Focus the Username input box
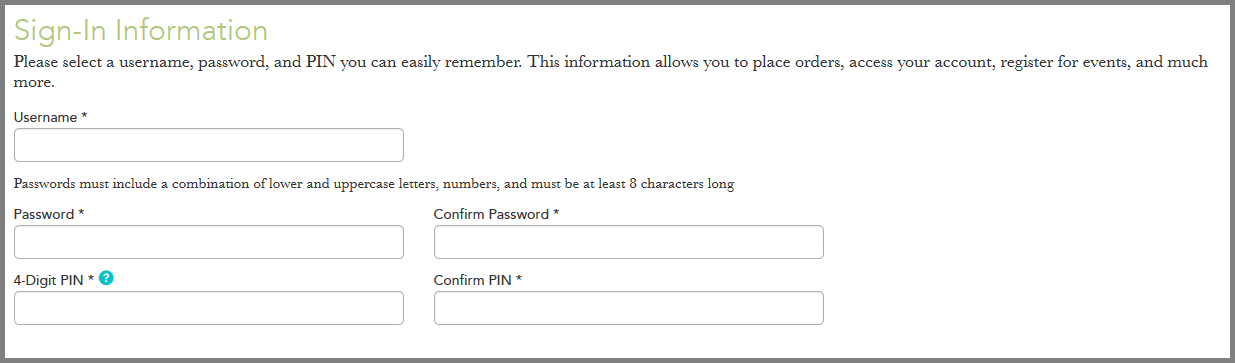Screen dimensions: 1235x363 pos(209,145)
